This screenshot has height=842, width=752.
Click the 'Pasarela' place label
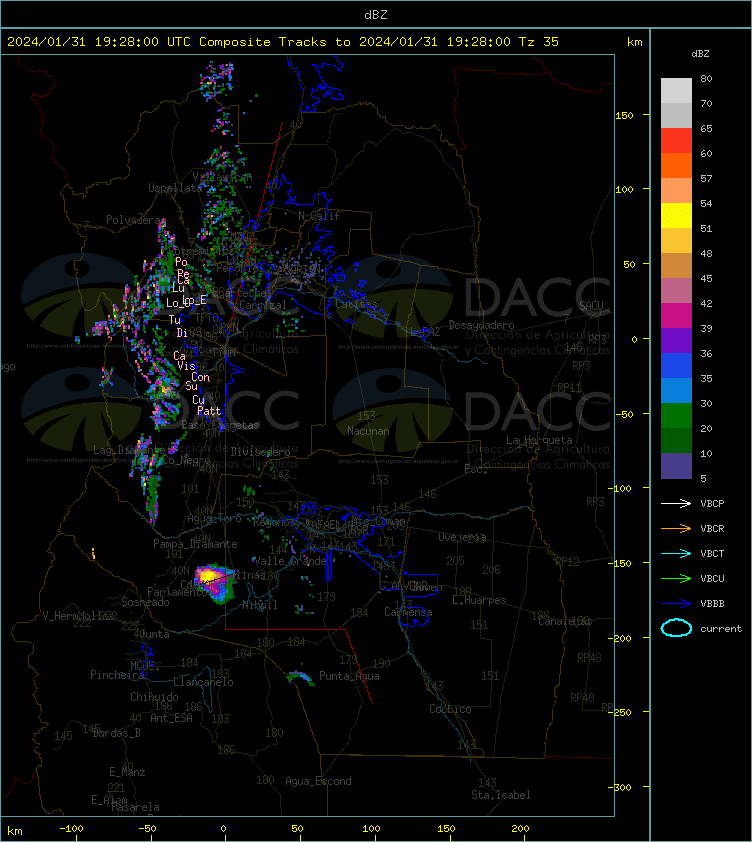[135, 807]
